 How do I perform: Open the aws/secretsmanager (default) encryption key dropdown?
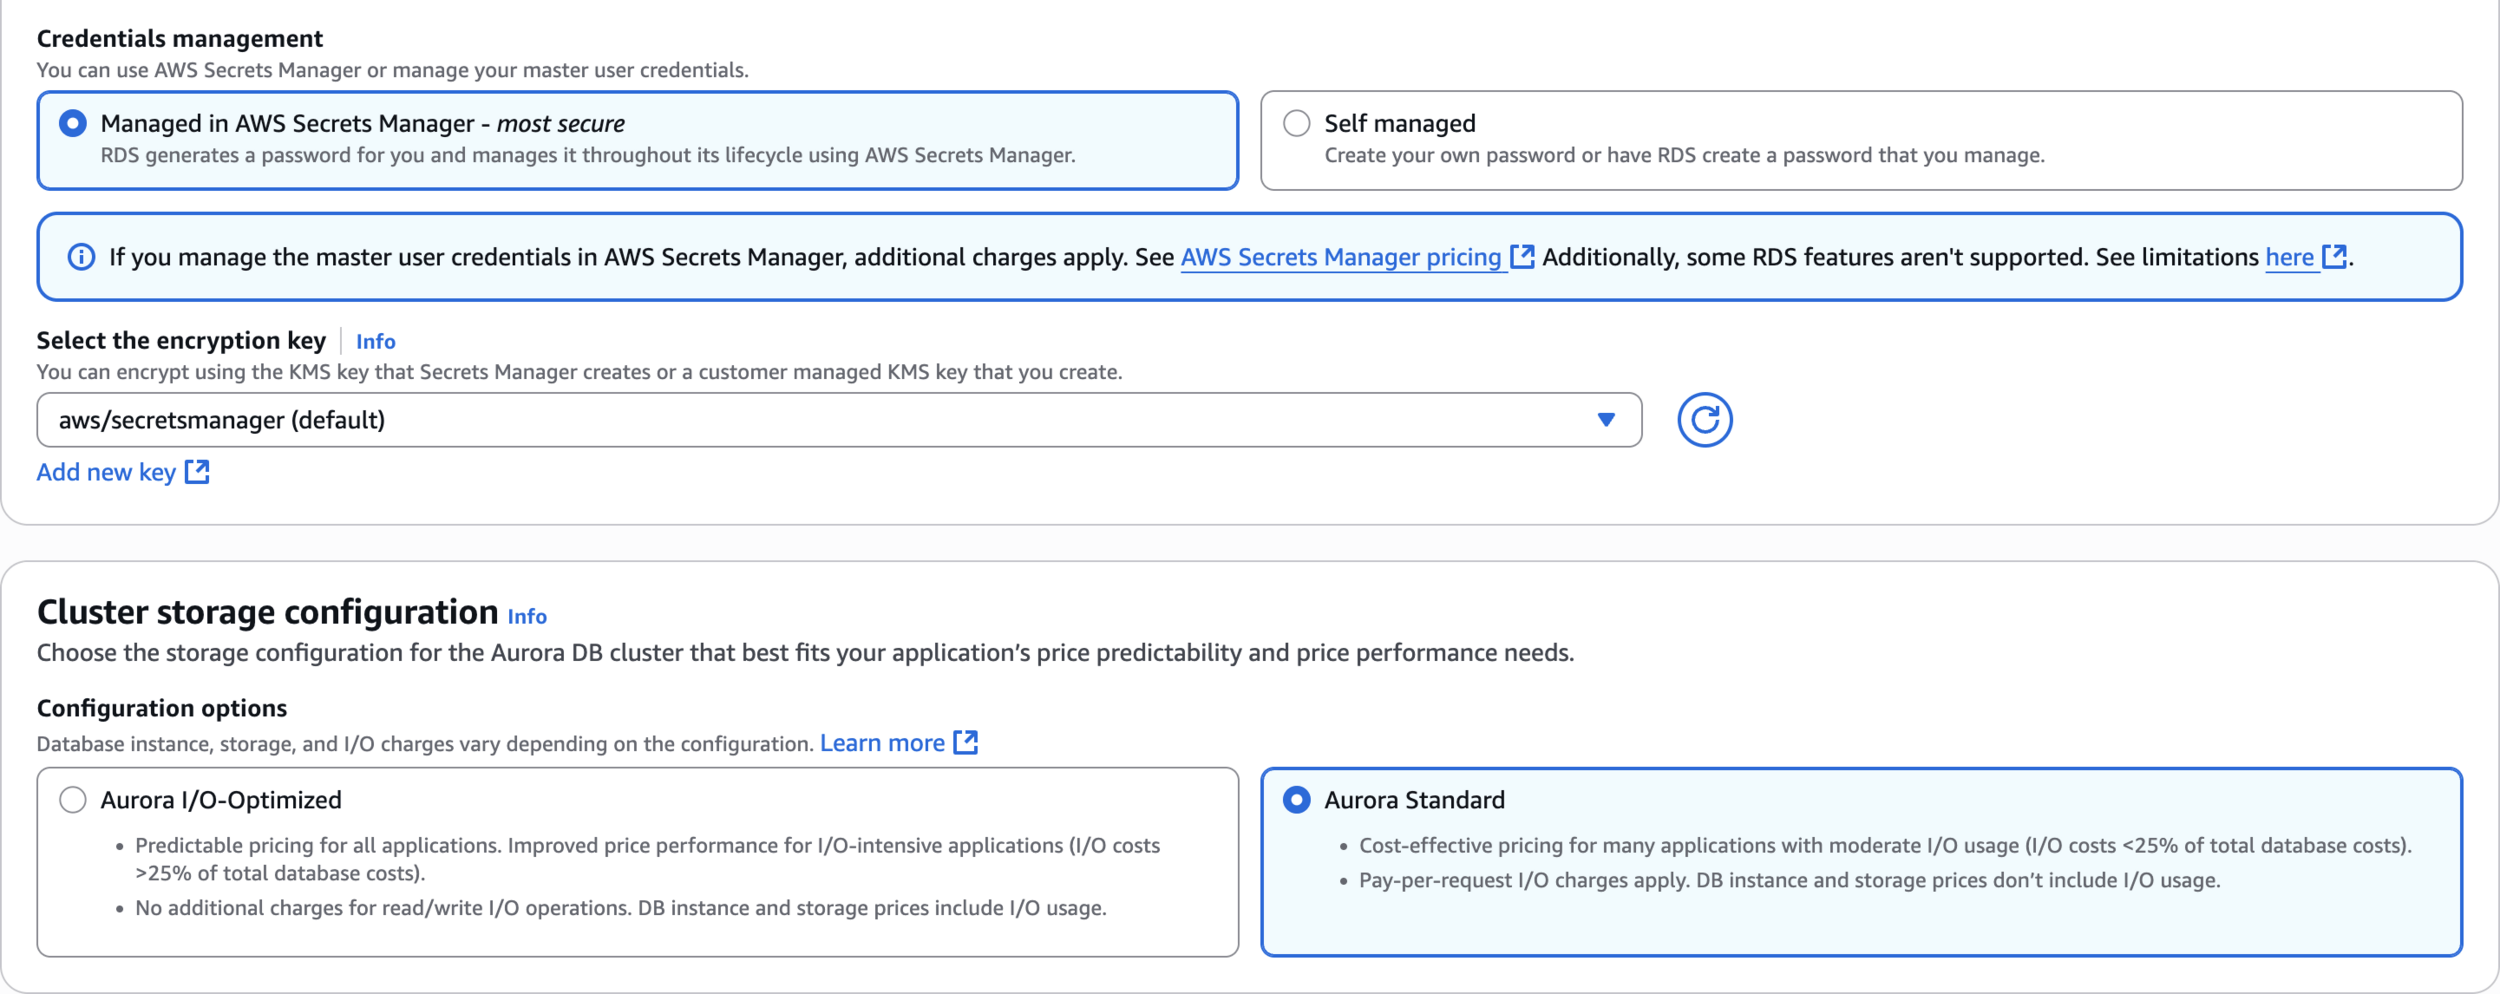tap(839, 420)
